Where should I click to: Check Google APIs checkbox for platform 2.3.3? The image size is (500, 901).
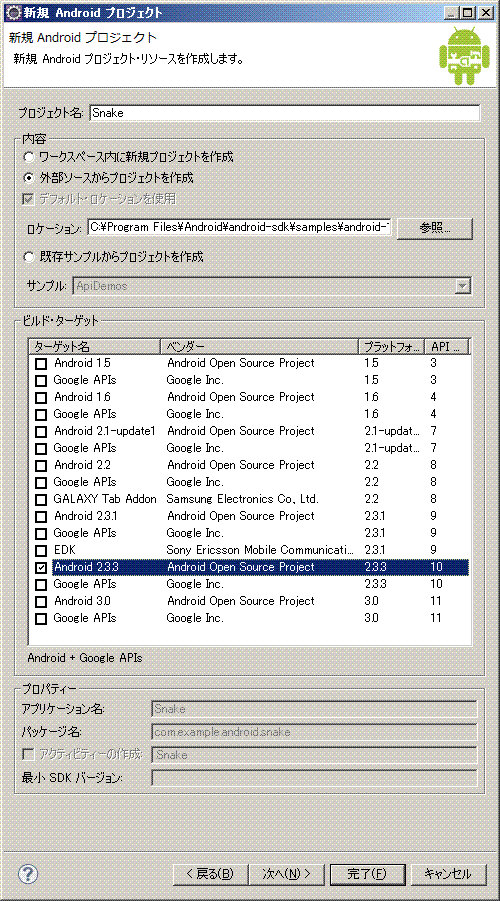pos(41,585)
